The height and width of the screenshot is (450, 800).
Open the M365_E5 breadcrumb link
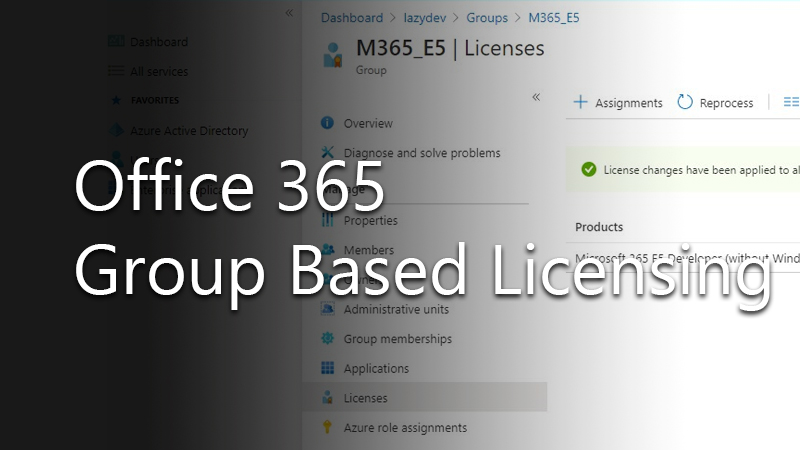(554, 18)
